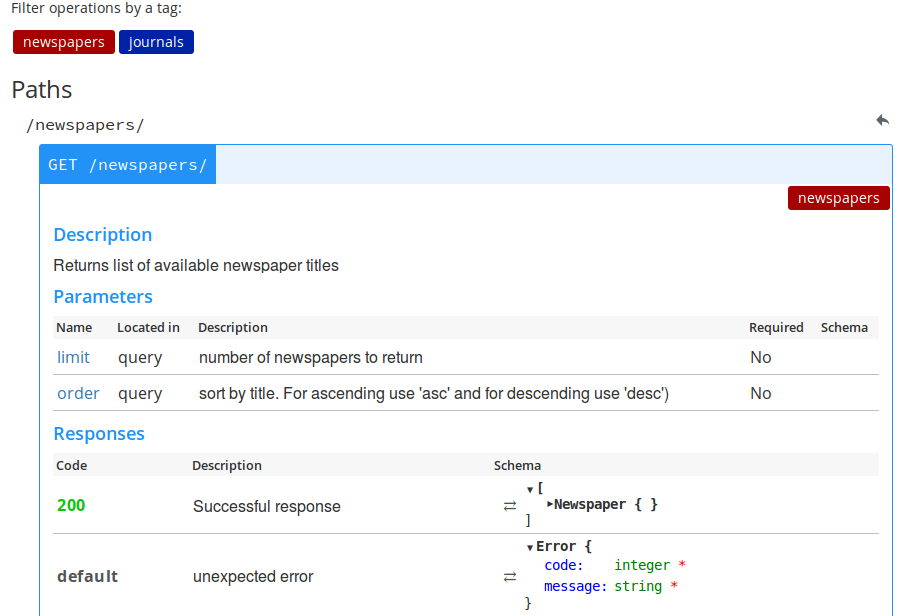Filter operations by the journals tag
The image size is (902, 616).
[156, 42]
